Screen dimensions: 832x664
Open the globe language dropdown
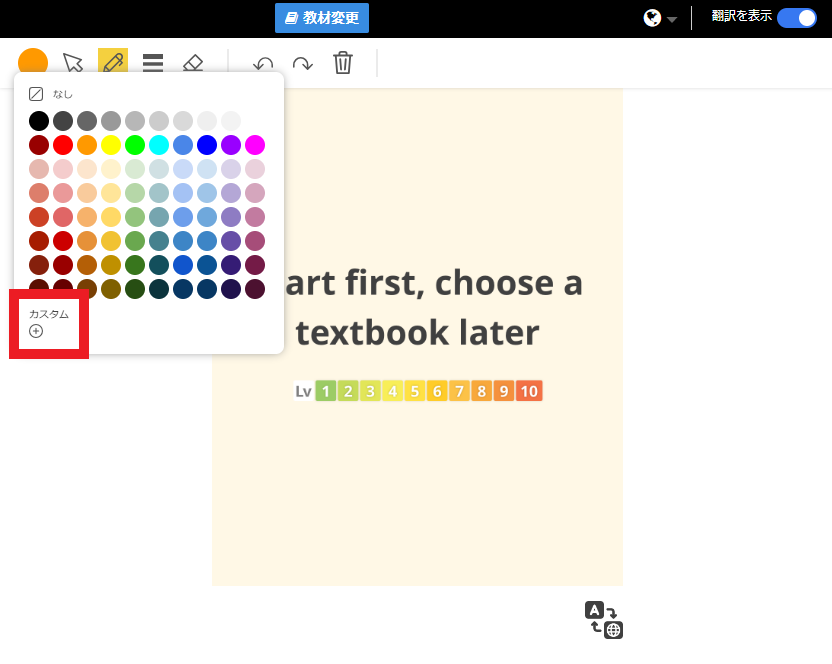[x=660, y=18]
